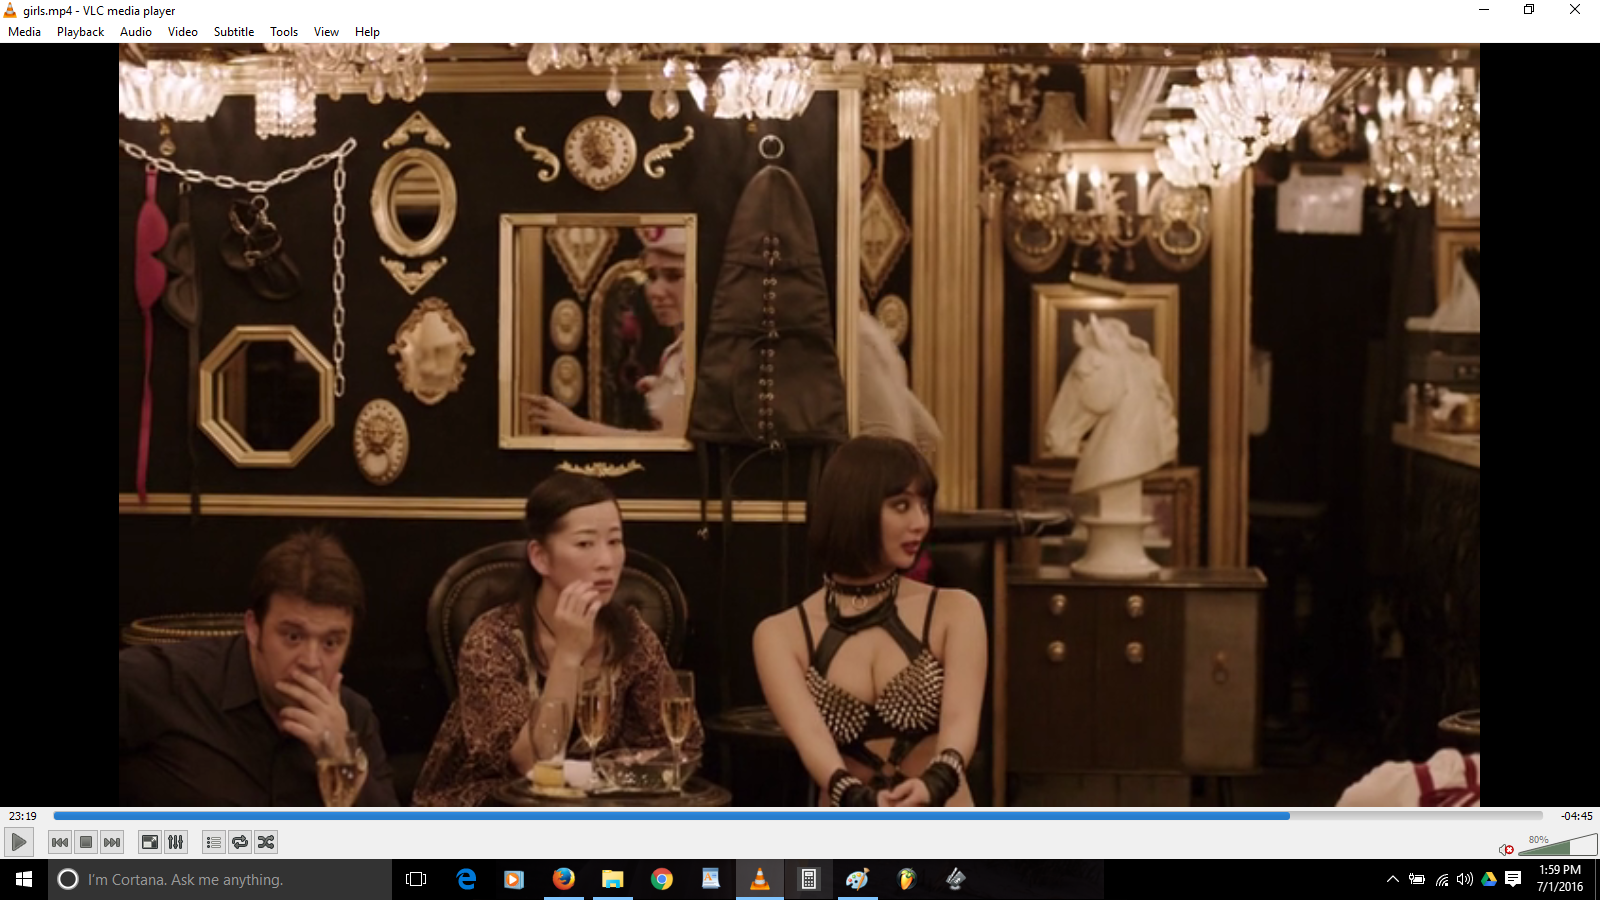Stop playback with the stop button
The width and height of the screenshot is (1600, 900).
click(86, 842)
